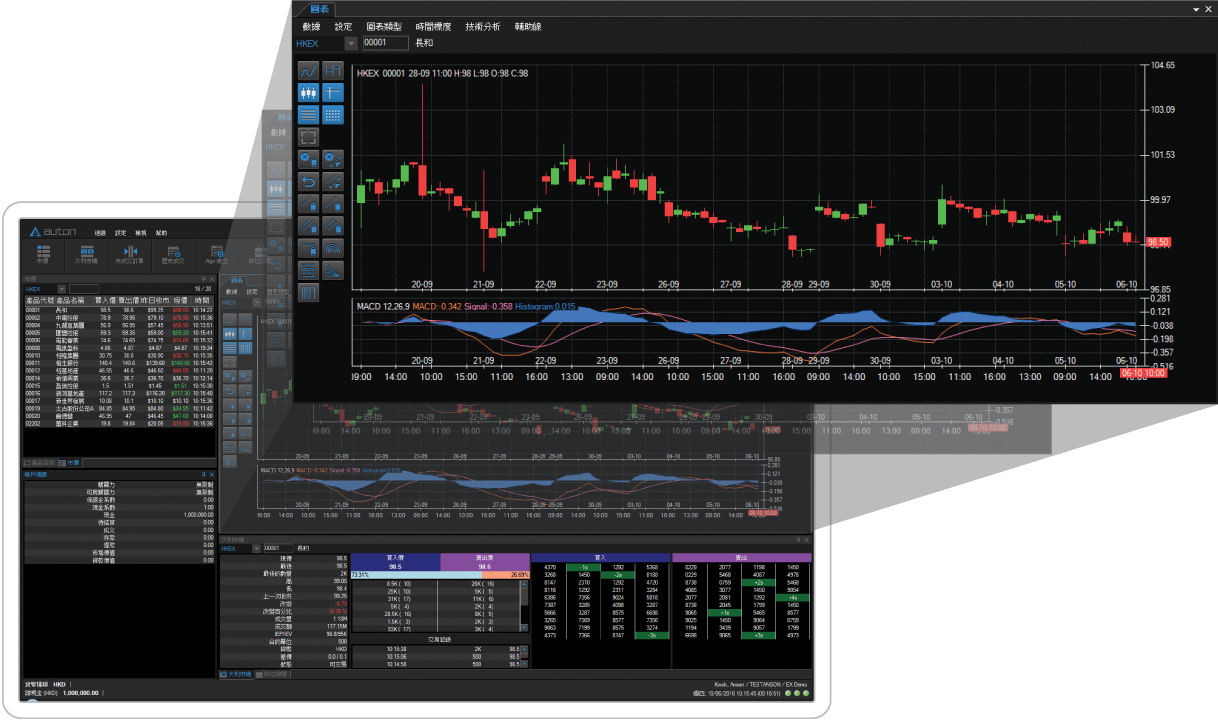The width and height of the screenshot is (1218, 720).
Task: Select the row for code 00011 in market list
Action: [119, 361]
